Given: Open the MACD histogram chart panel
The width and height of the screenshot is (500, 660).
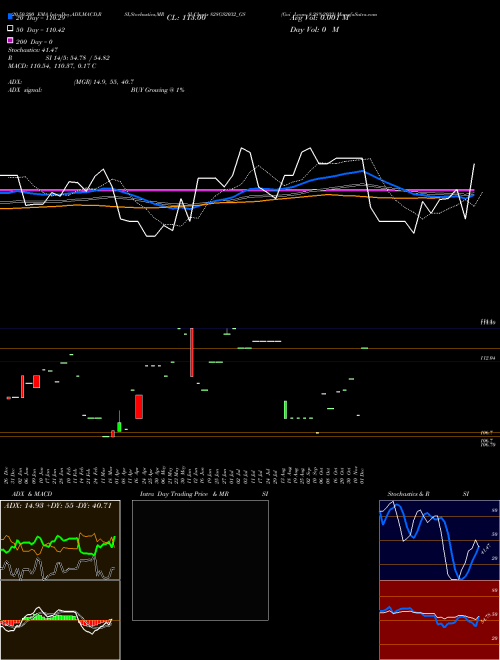Looking at the screenshot, I should [60, 620].
